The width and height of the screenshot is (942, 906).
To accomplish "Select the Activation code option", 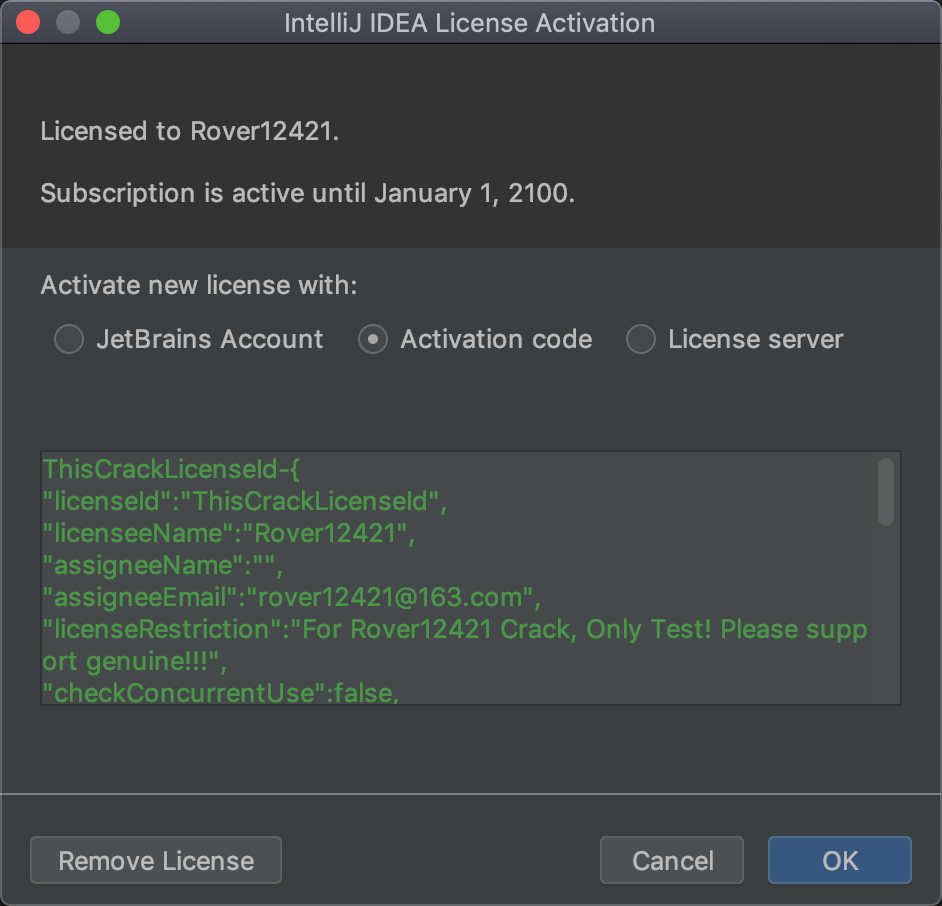I will click(372, 339).
